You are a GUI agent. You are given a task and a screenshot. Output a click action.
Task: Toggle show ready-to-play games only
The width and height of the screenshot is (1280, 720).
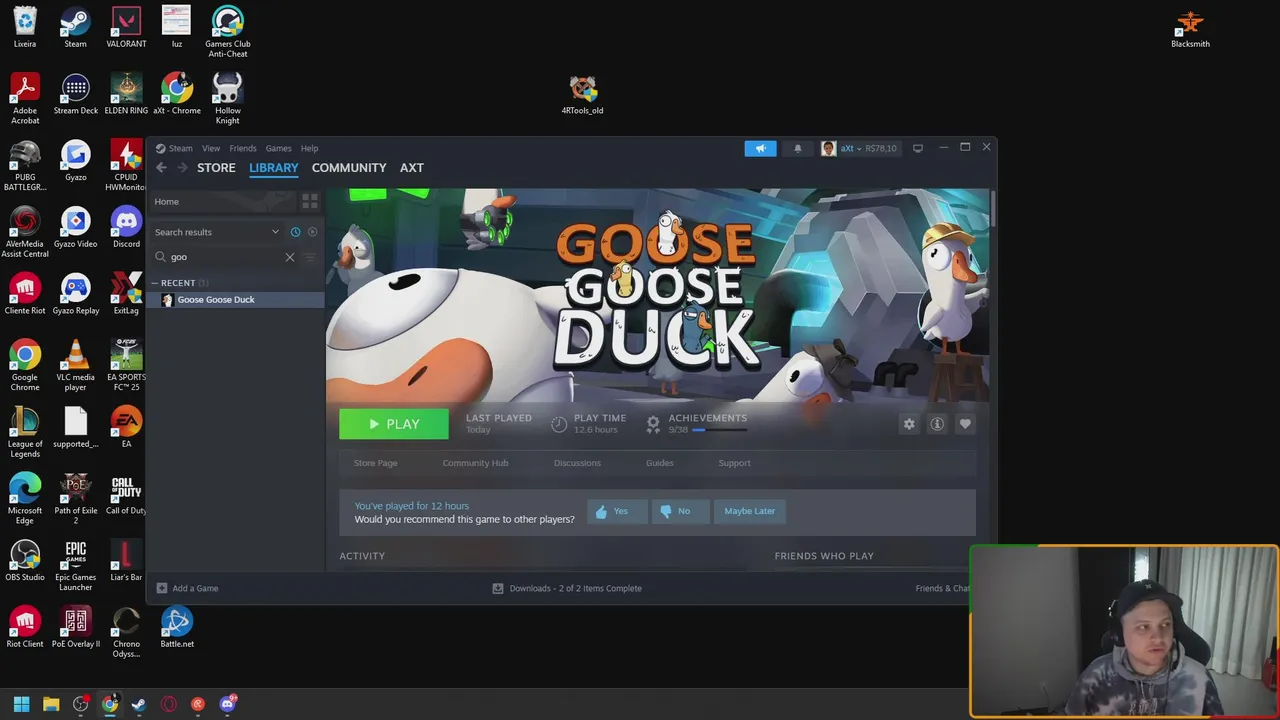click(312, 232)
